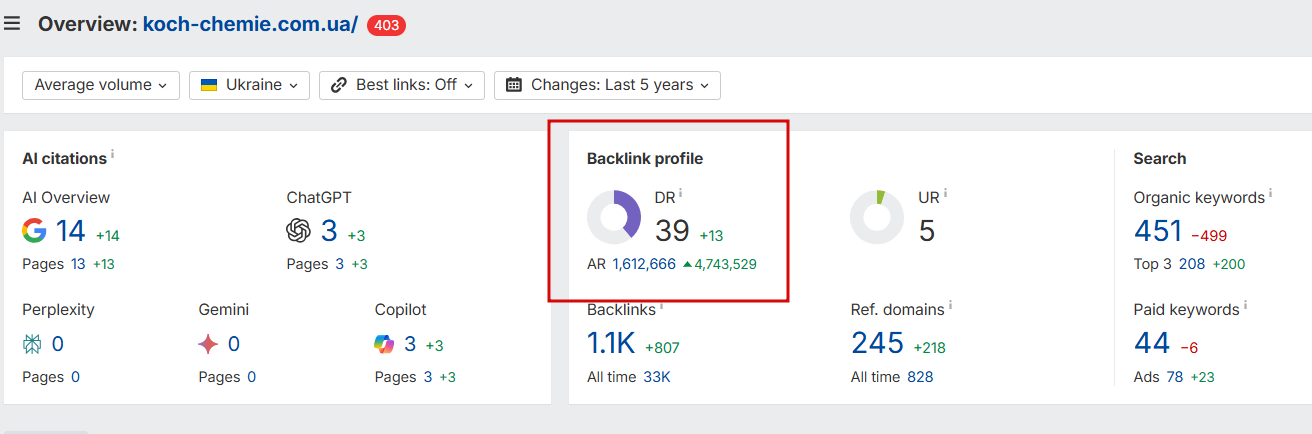
Task: Show Backlinks info tooltip icon
Action: click(661, 305)
